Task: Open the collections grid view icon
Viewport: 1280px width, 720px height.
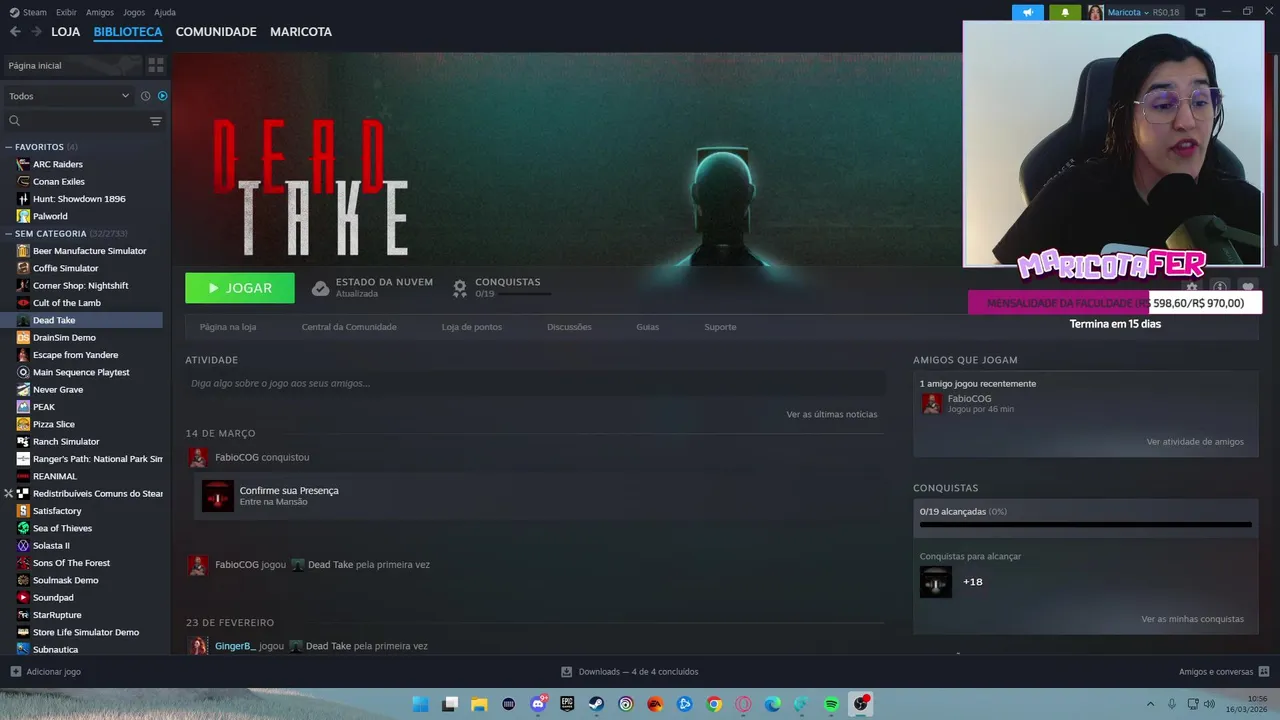Action: (156, 65)
